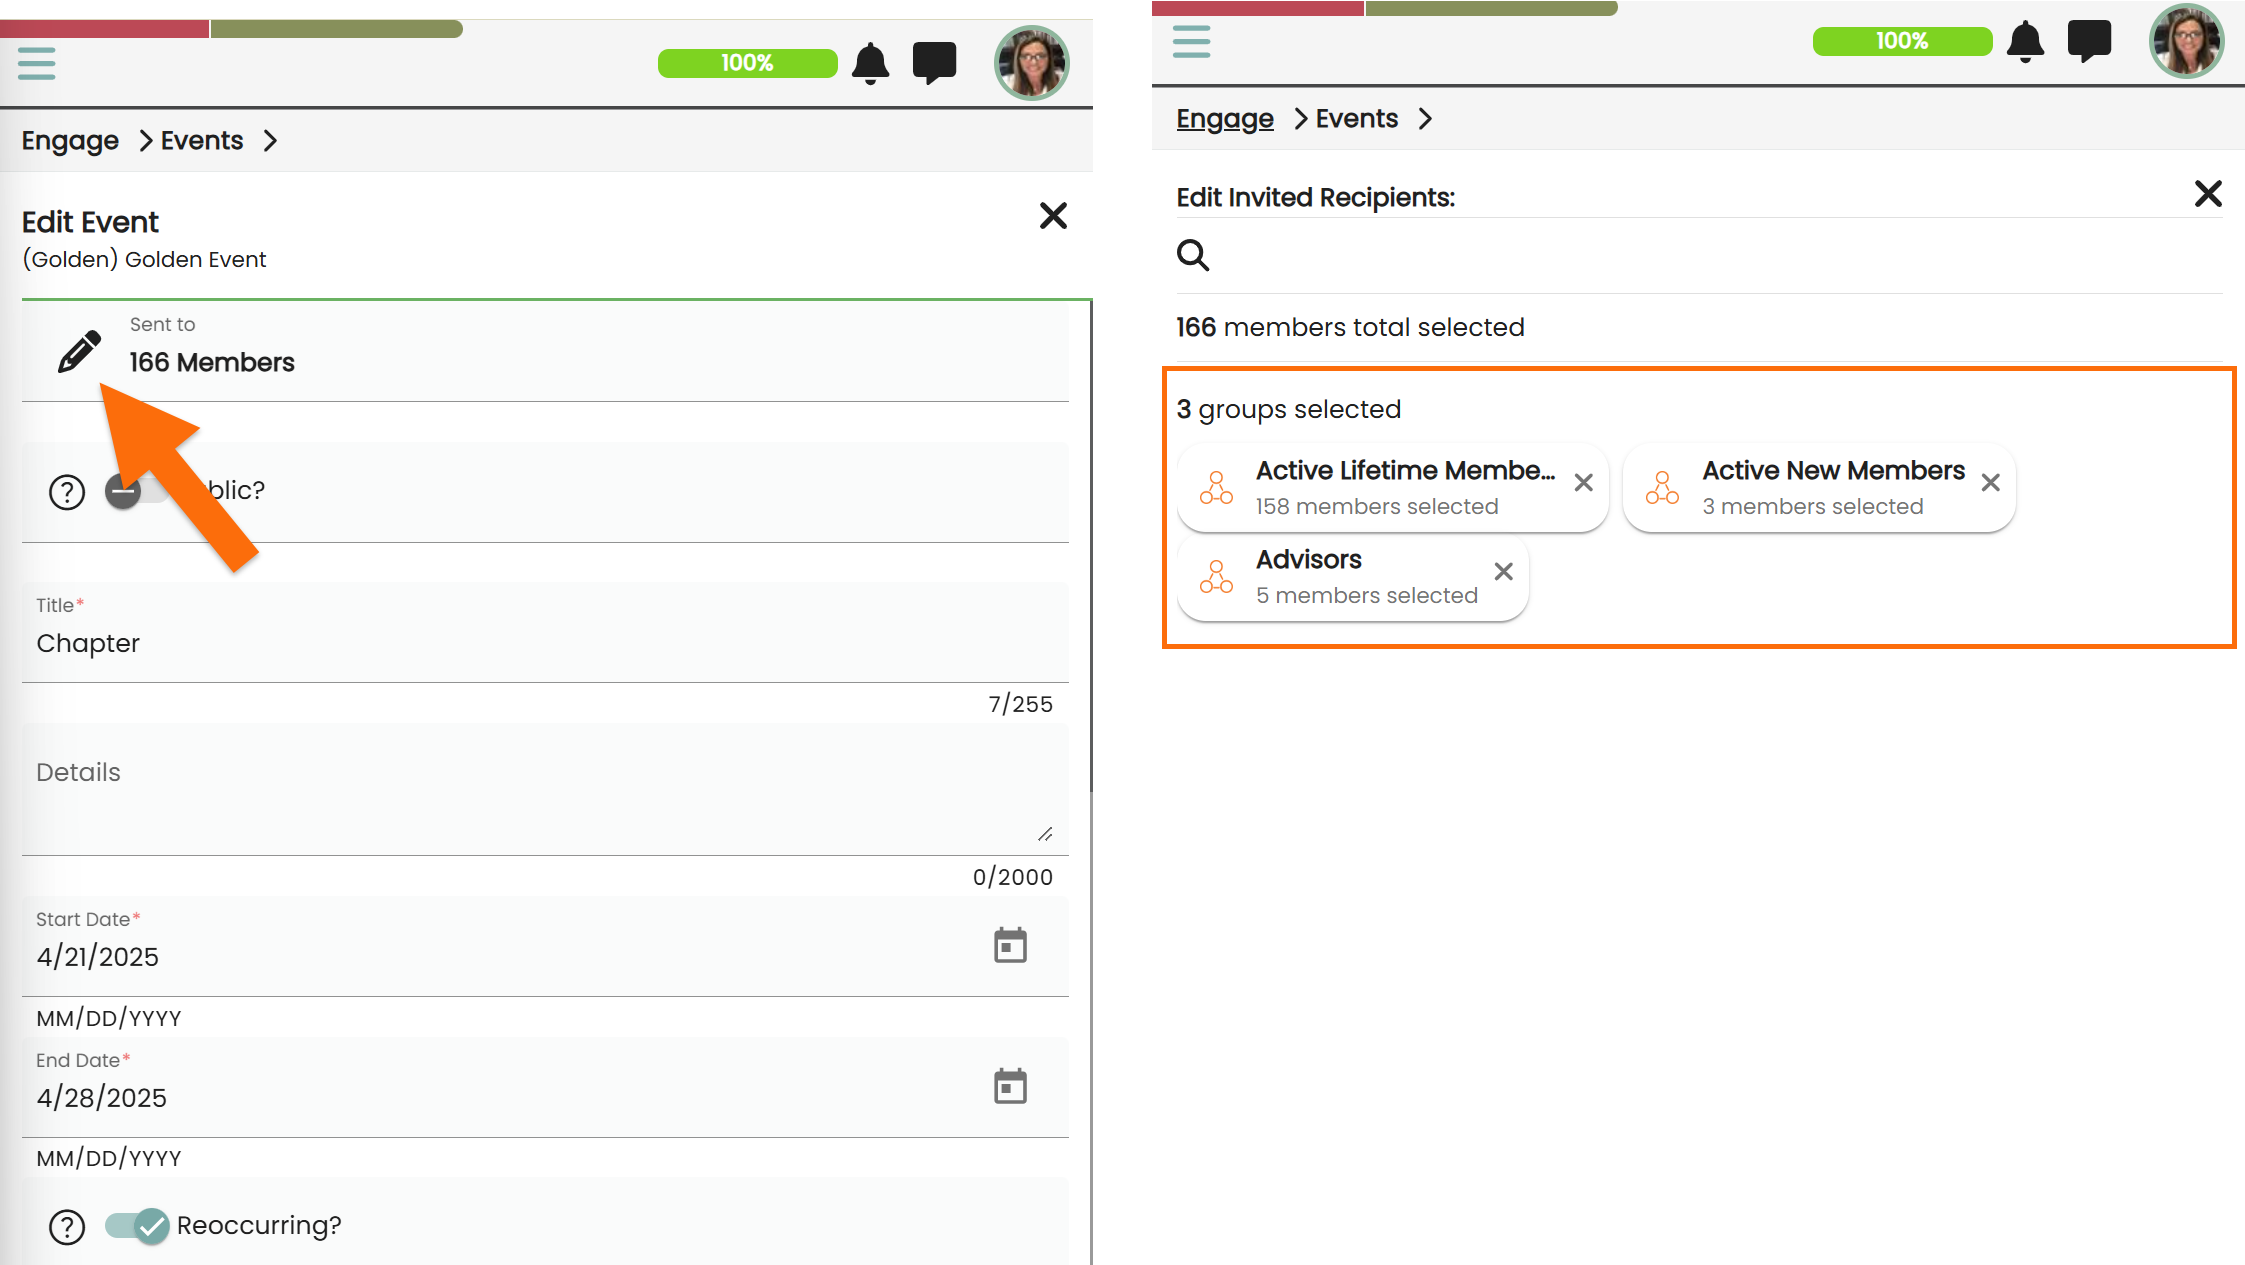Image resolution: width=2245 pixels, height=1265 pixels.
Task: Open the Start Date calendar picker
Action: click(1010, 945)
